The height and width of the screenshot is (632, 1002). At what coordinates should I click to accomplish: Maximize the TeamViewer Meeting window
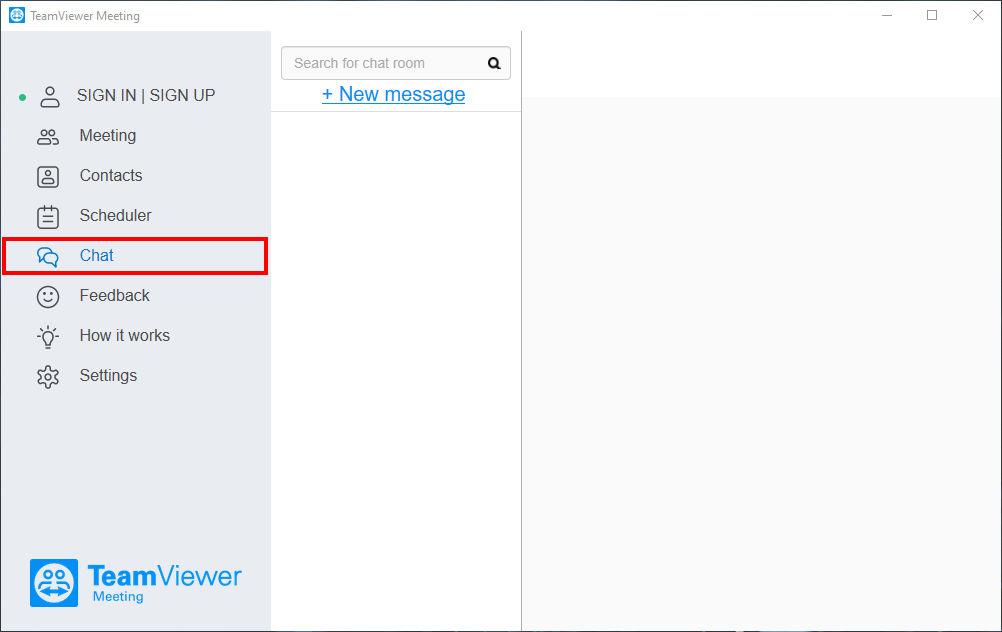(932, 15)
